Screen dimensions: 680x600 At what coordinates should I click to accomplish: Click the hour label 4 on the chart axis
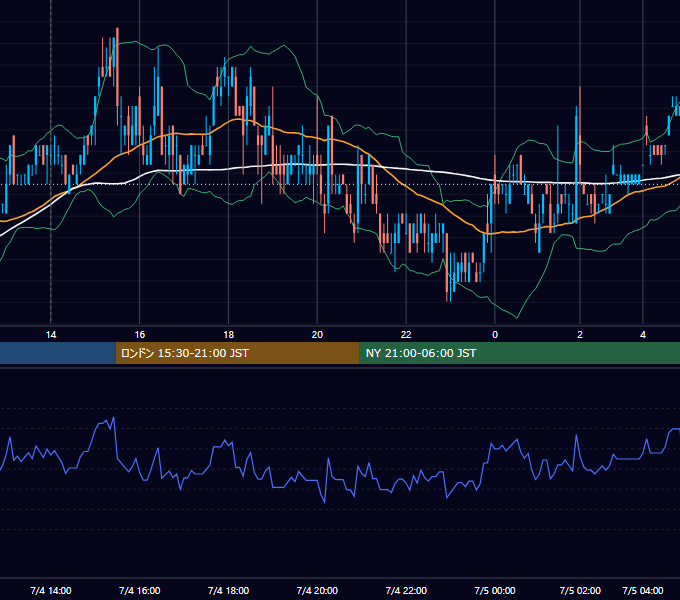643,335
